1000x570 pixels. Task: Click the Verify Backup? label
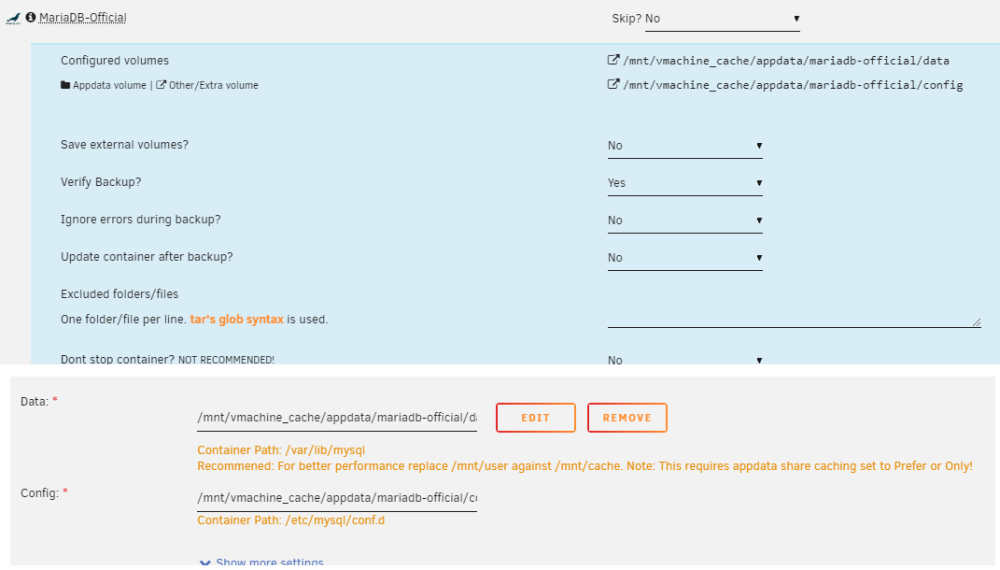[x=101, y=182]
